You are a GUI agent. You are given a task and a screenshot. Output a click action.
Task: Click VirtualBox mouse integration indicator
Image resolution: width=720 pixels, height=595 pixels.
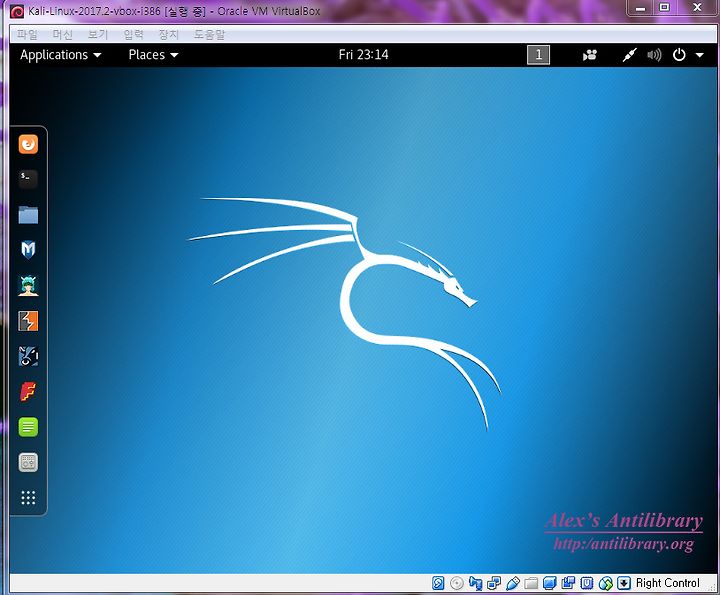(x=606, y=583)
